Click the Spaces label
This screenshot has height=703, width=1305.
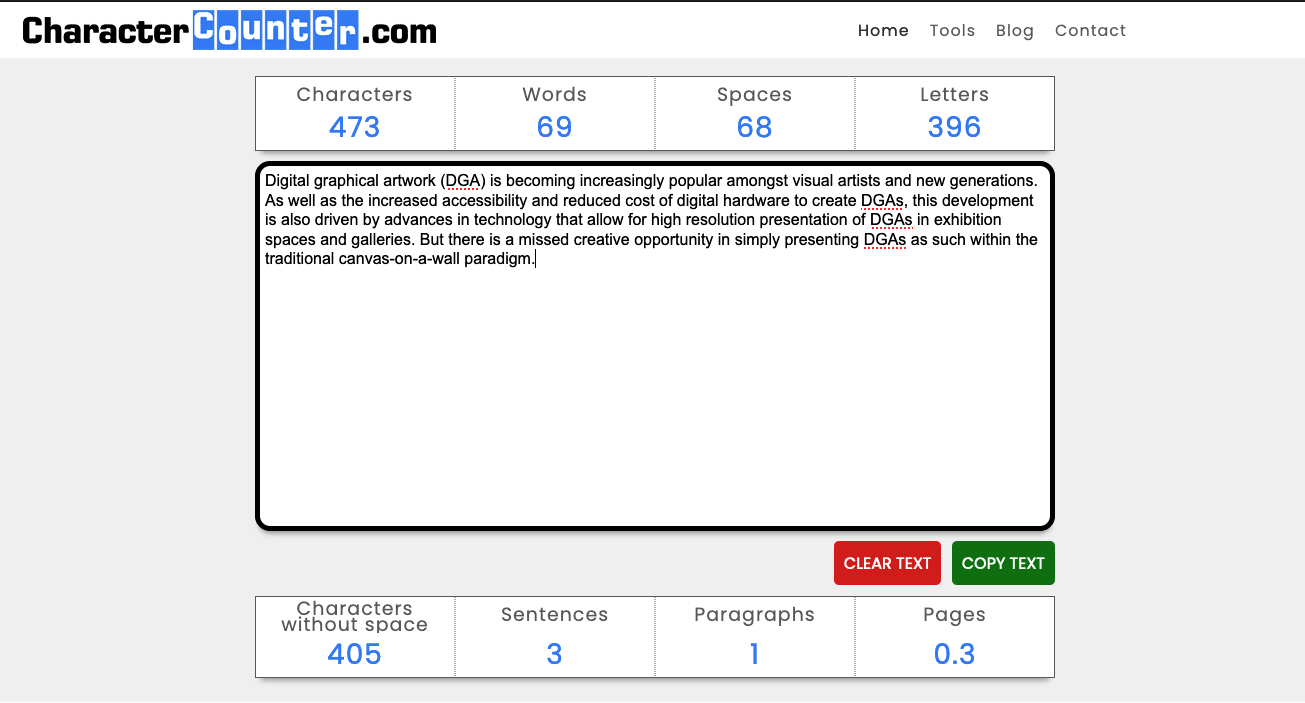[754, 94]
